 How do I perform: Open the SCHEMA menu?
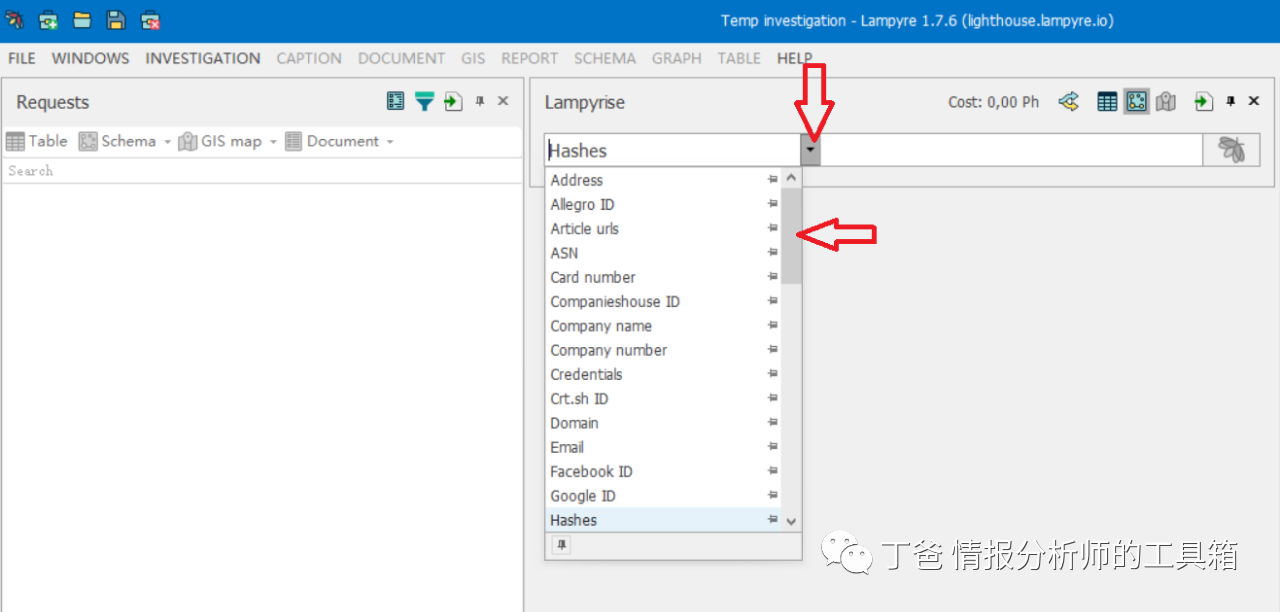coord(605,58)
